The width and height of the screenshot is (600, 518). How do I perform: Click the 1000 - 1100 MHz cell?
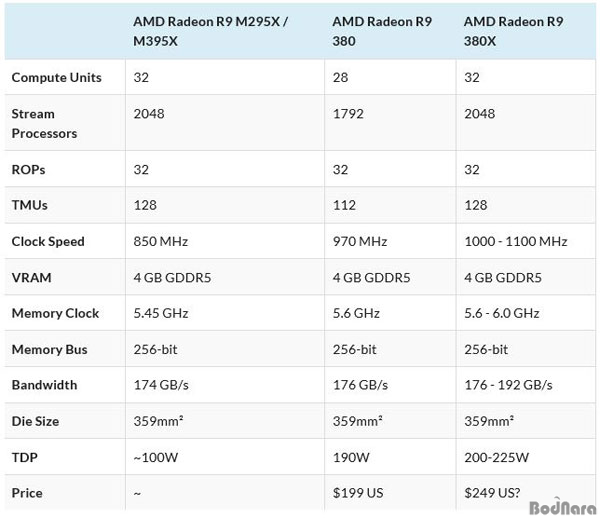coord(515,241)
